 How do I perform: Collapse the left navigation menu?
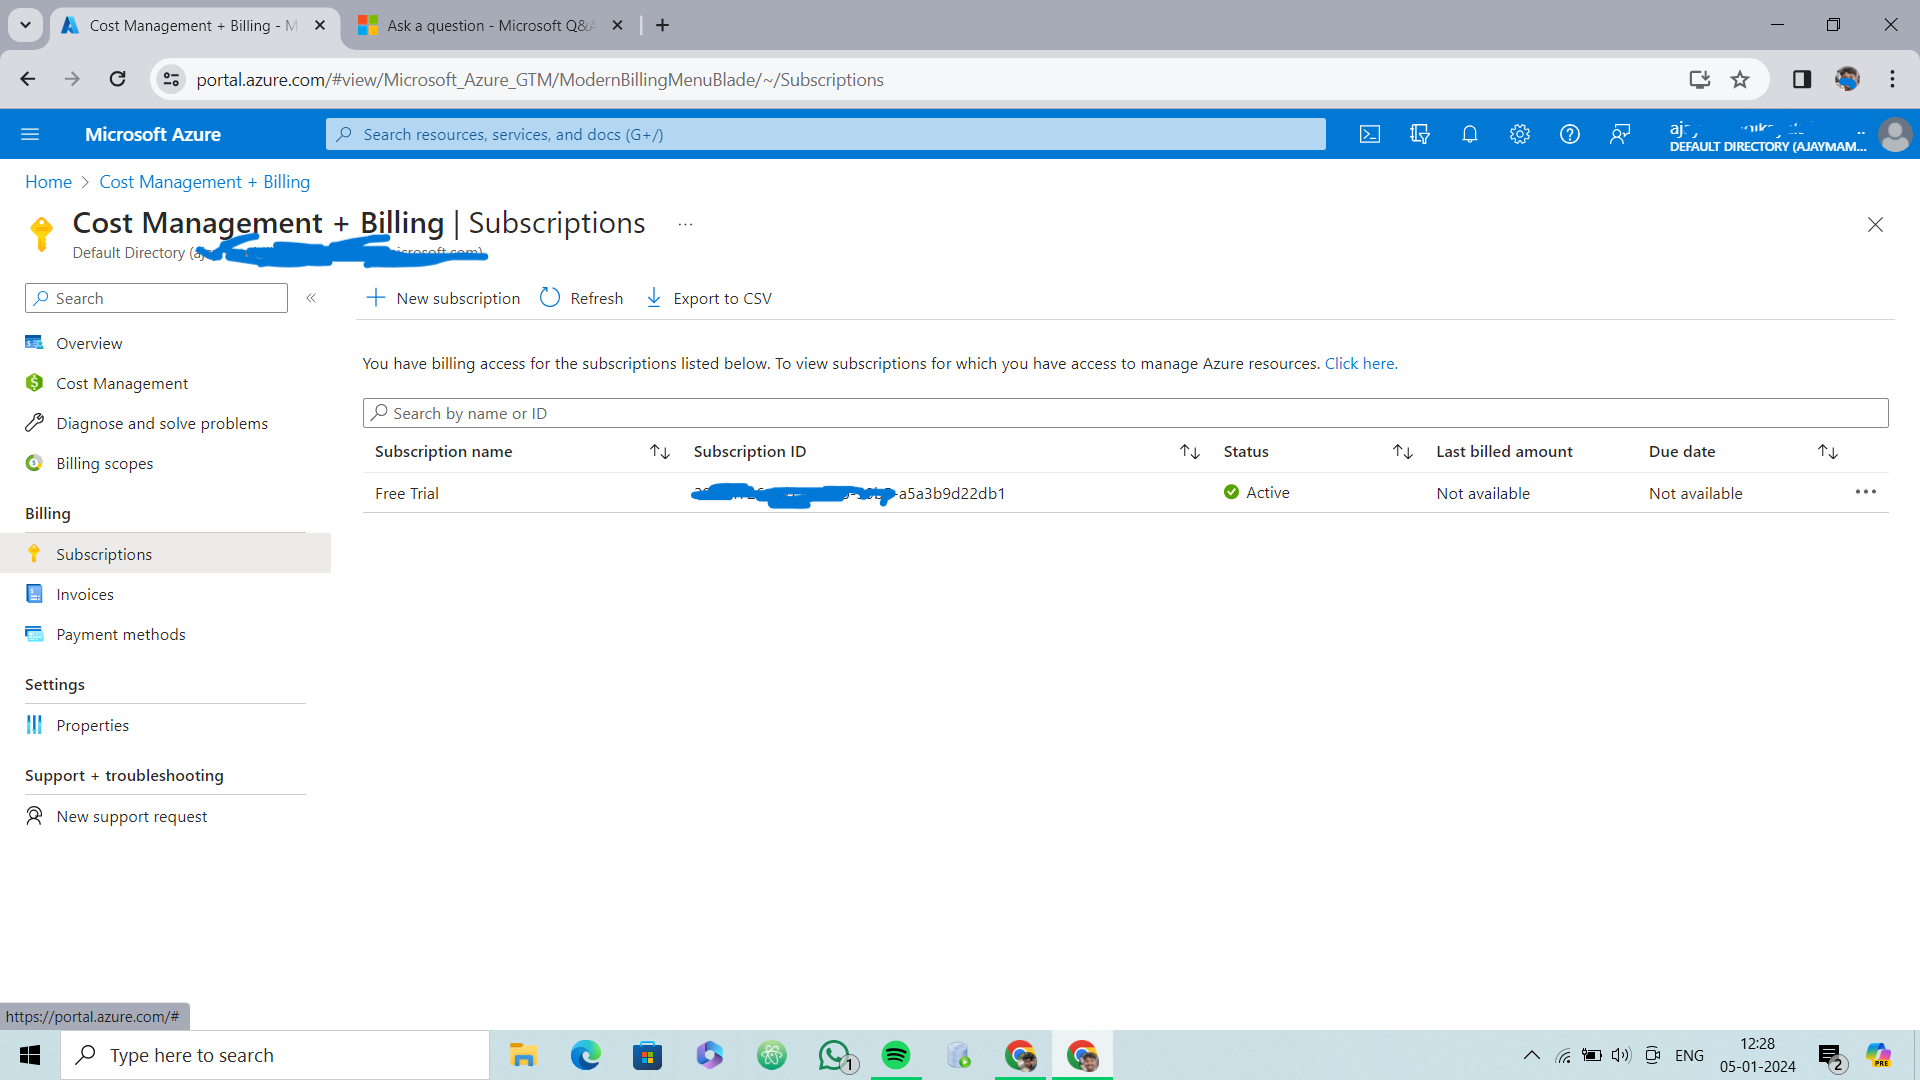(311, 298)
